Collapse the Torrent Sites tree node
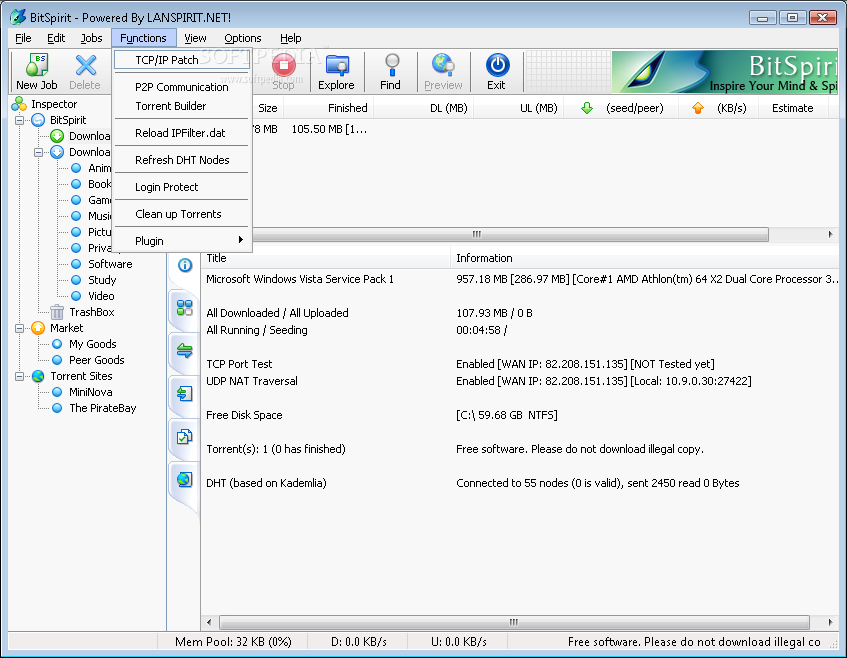The height and width of the screenshot is (658, 847). pyautogui.click(x=19, y=376)
